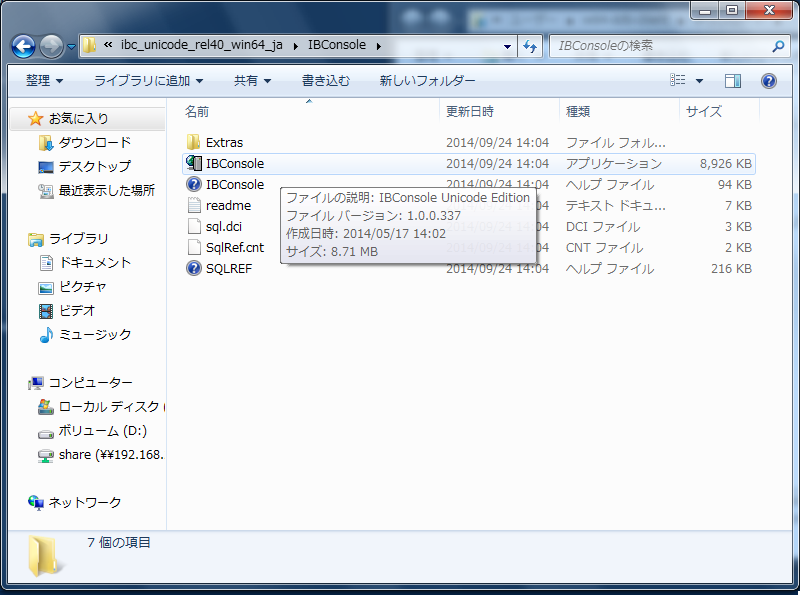Open the ビデオ library

(77, 310)
